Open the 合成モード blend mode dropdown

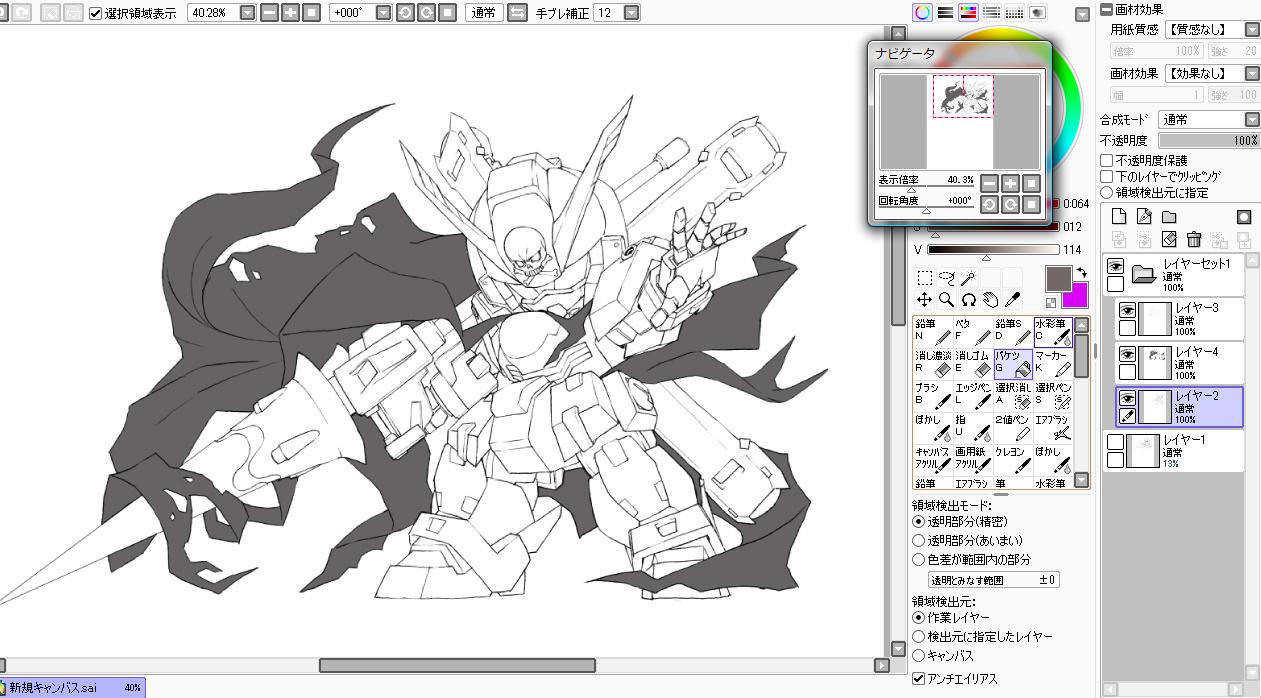tap(1252, 120)
